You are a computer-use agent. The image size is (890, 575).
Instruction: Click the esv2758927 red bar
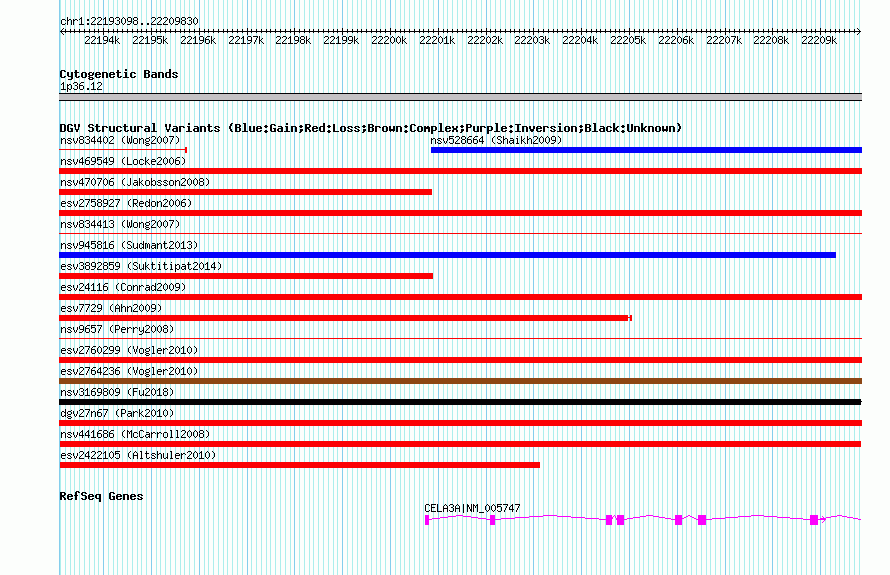click(460, 213)
